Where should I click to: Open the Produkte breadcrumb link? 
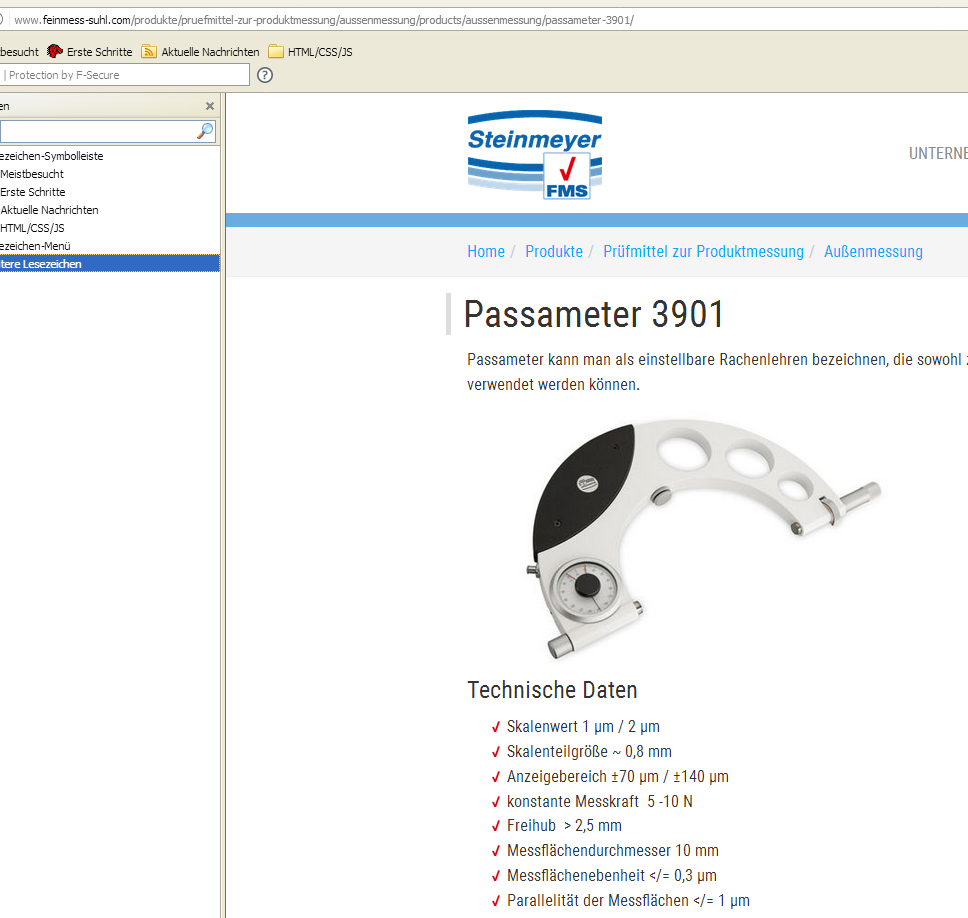tap(554, 251)
